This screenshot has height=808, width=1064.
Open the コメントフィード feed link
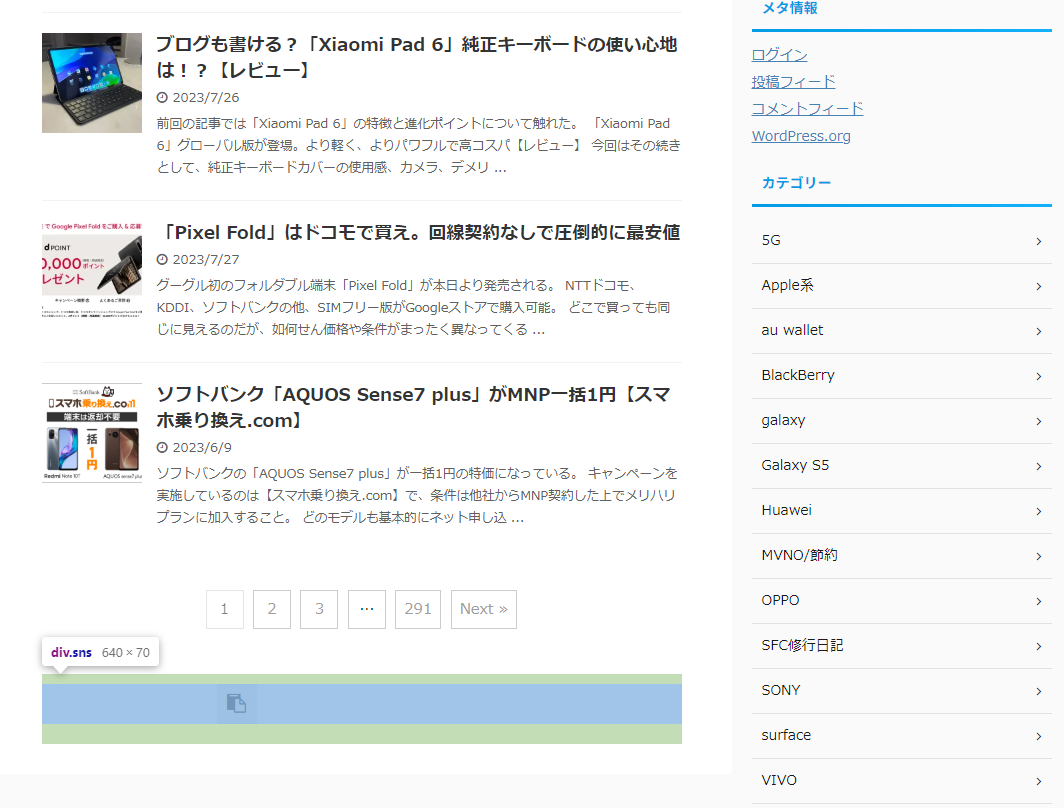806,108
